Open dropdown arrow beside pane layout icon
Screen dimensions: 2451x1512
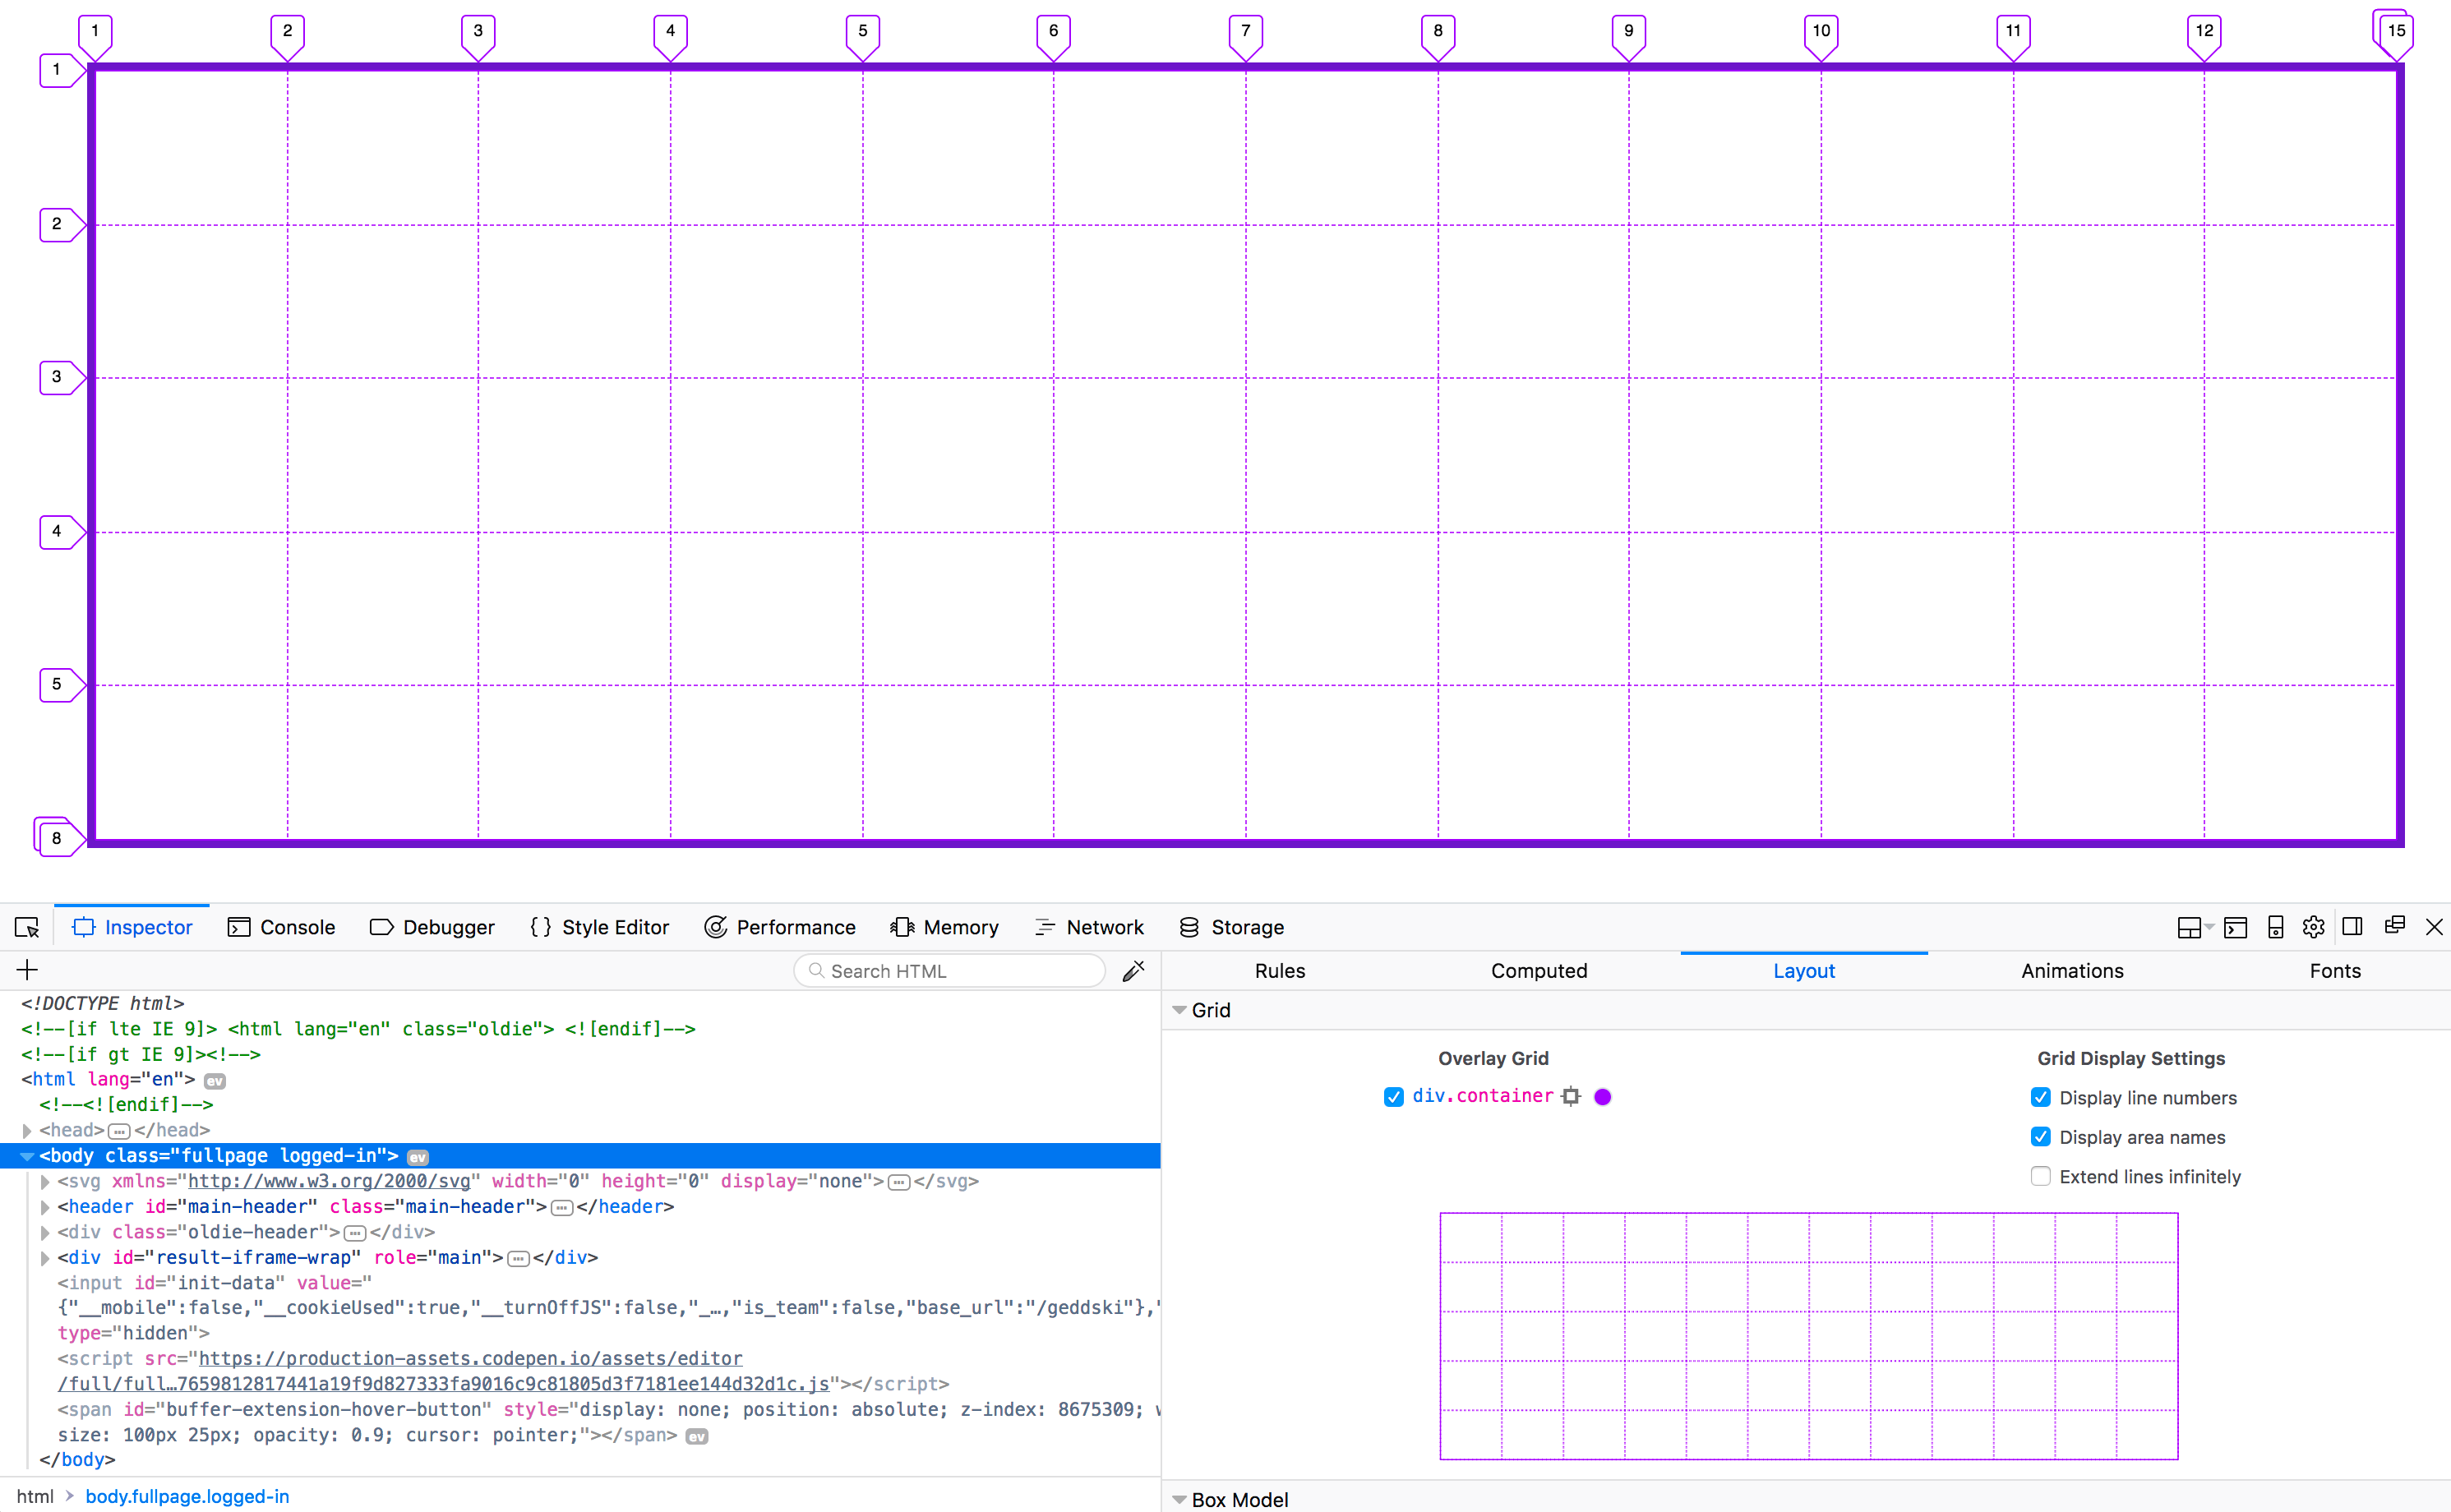pyautogui.click(x=2209, y=927)
